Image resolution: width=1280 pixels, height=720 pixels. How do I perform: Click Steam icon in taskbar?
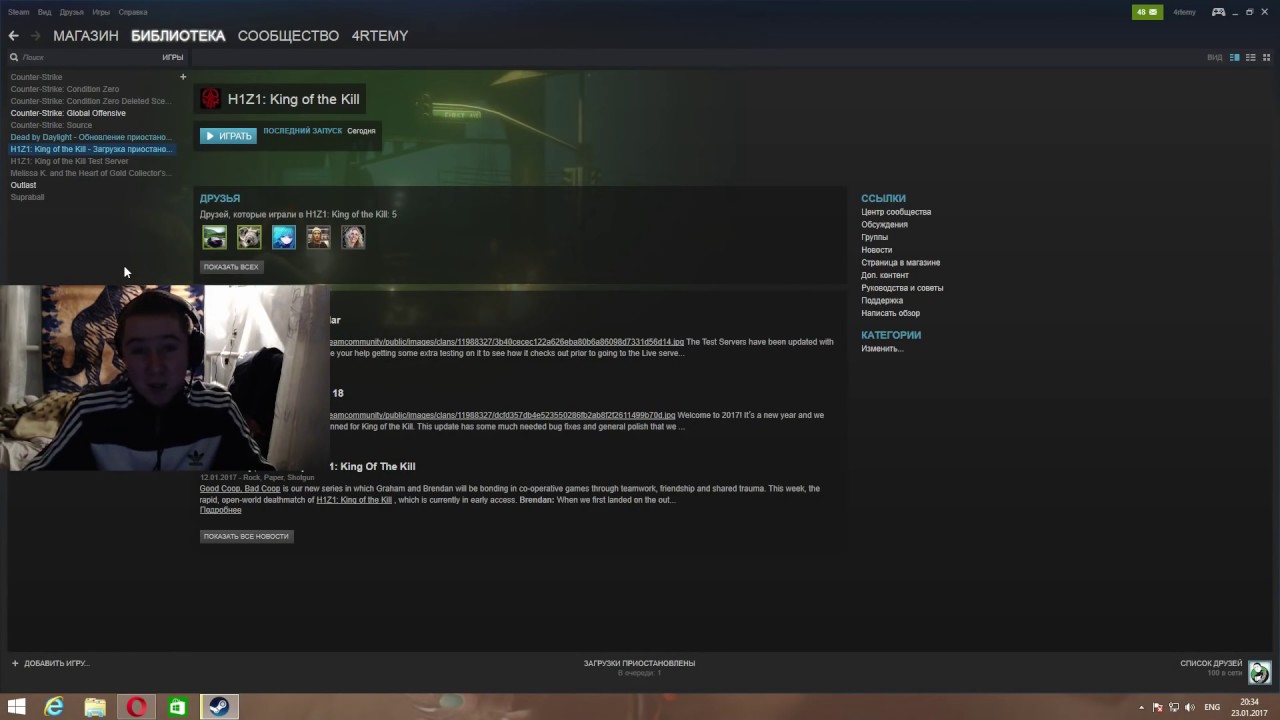218,707
